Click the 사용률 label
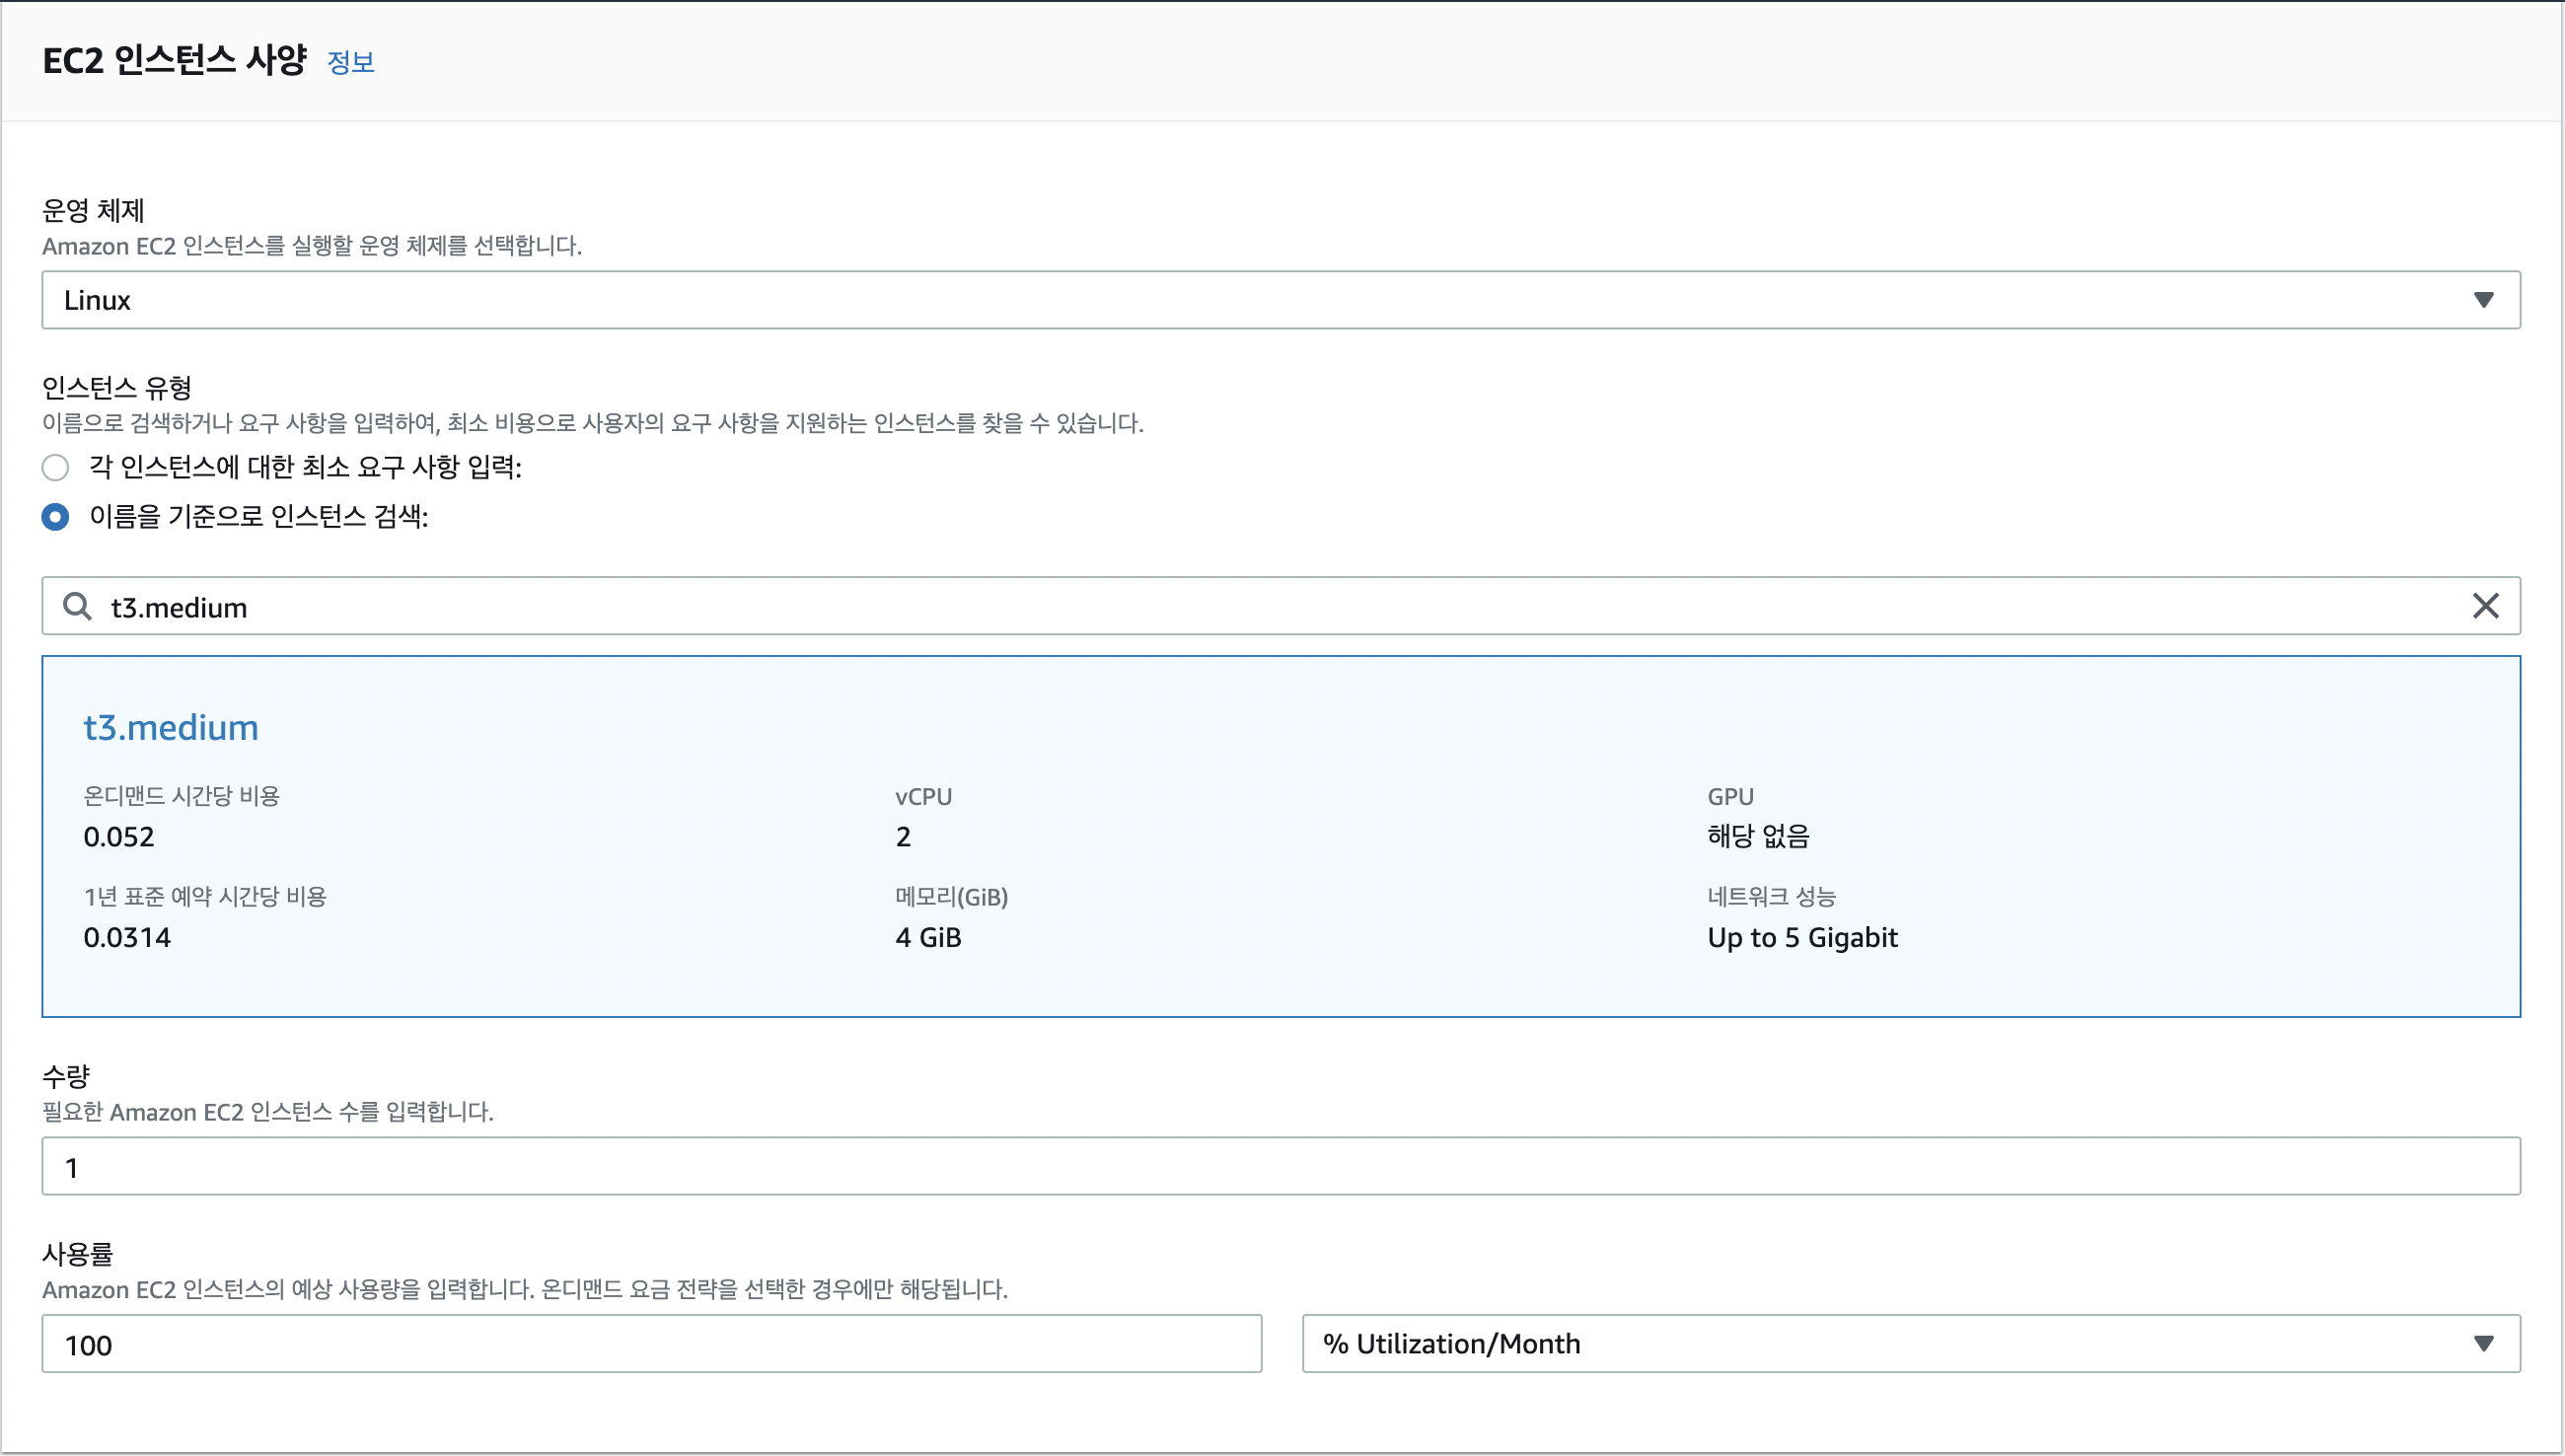Viewport: 2565px width, 1456px height. click(x=78, y=1254)
